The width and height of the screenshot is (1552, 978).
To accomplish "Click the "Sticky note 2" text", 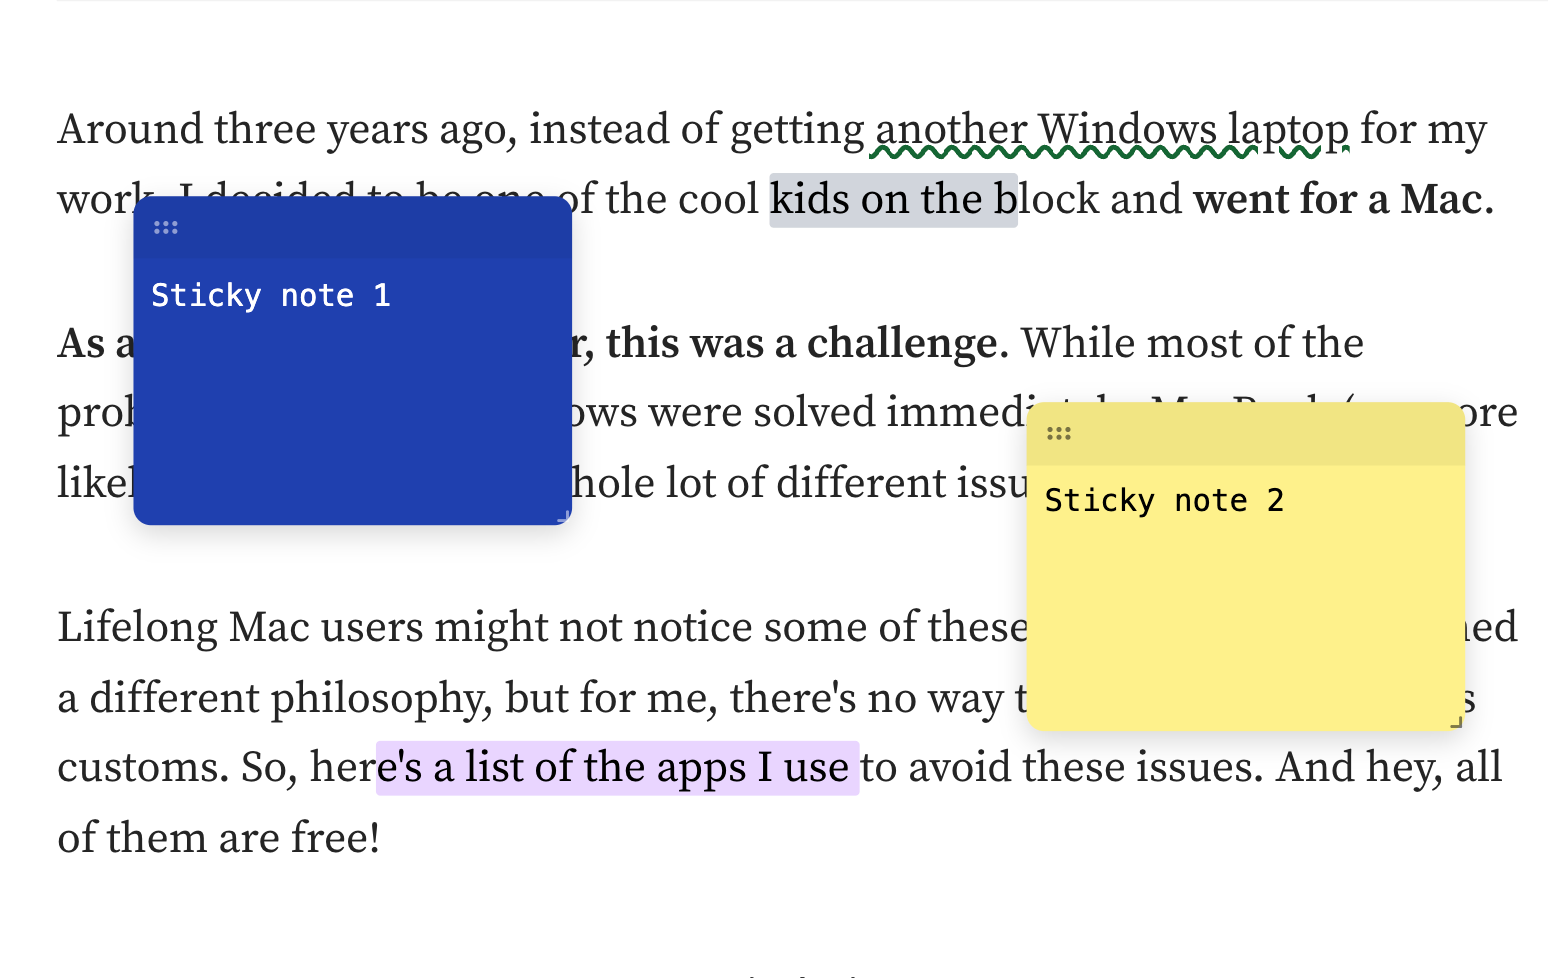I will (x=1163, y=501).
